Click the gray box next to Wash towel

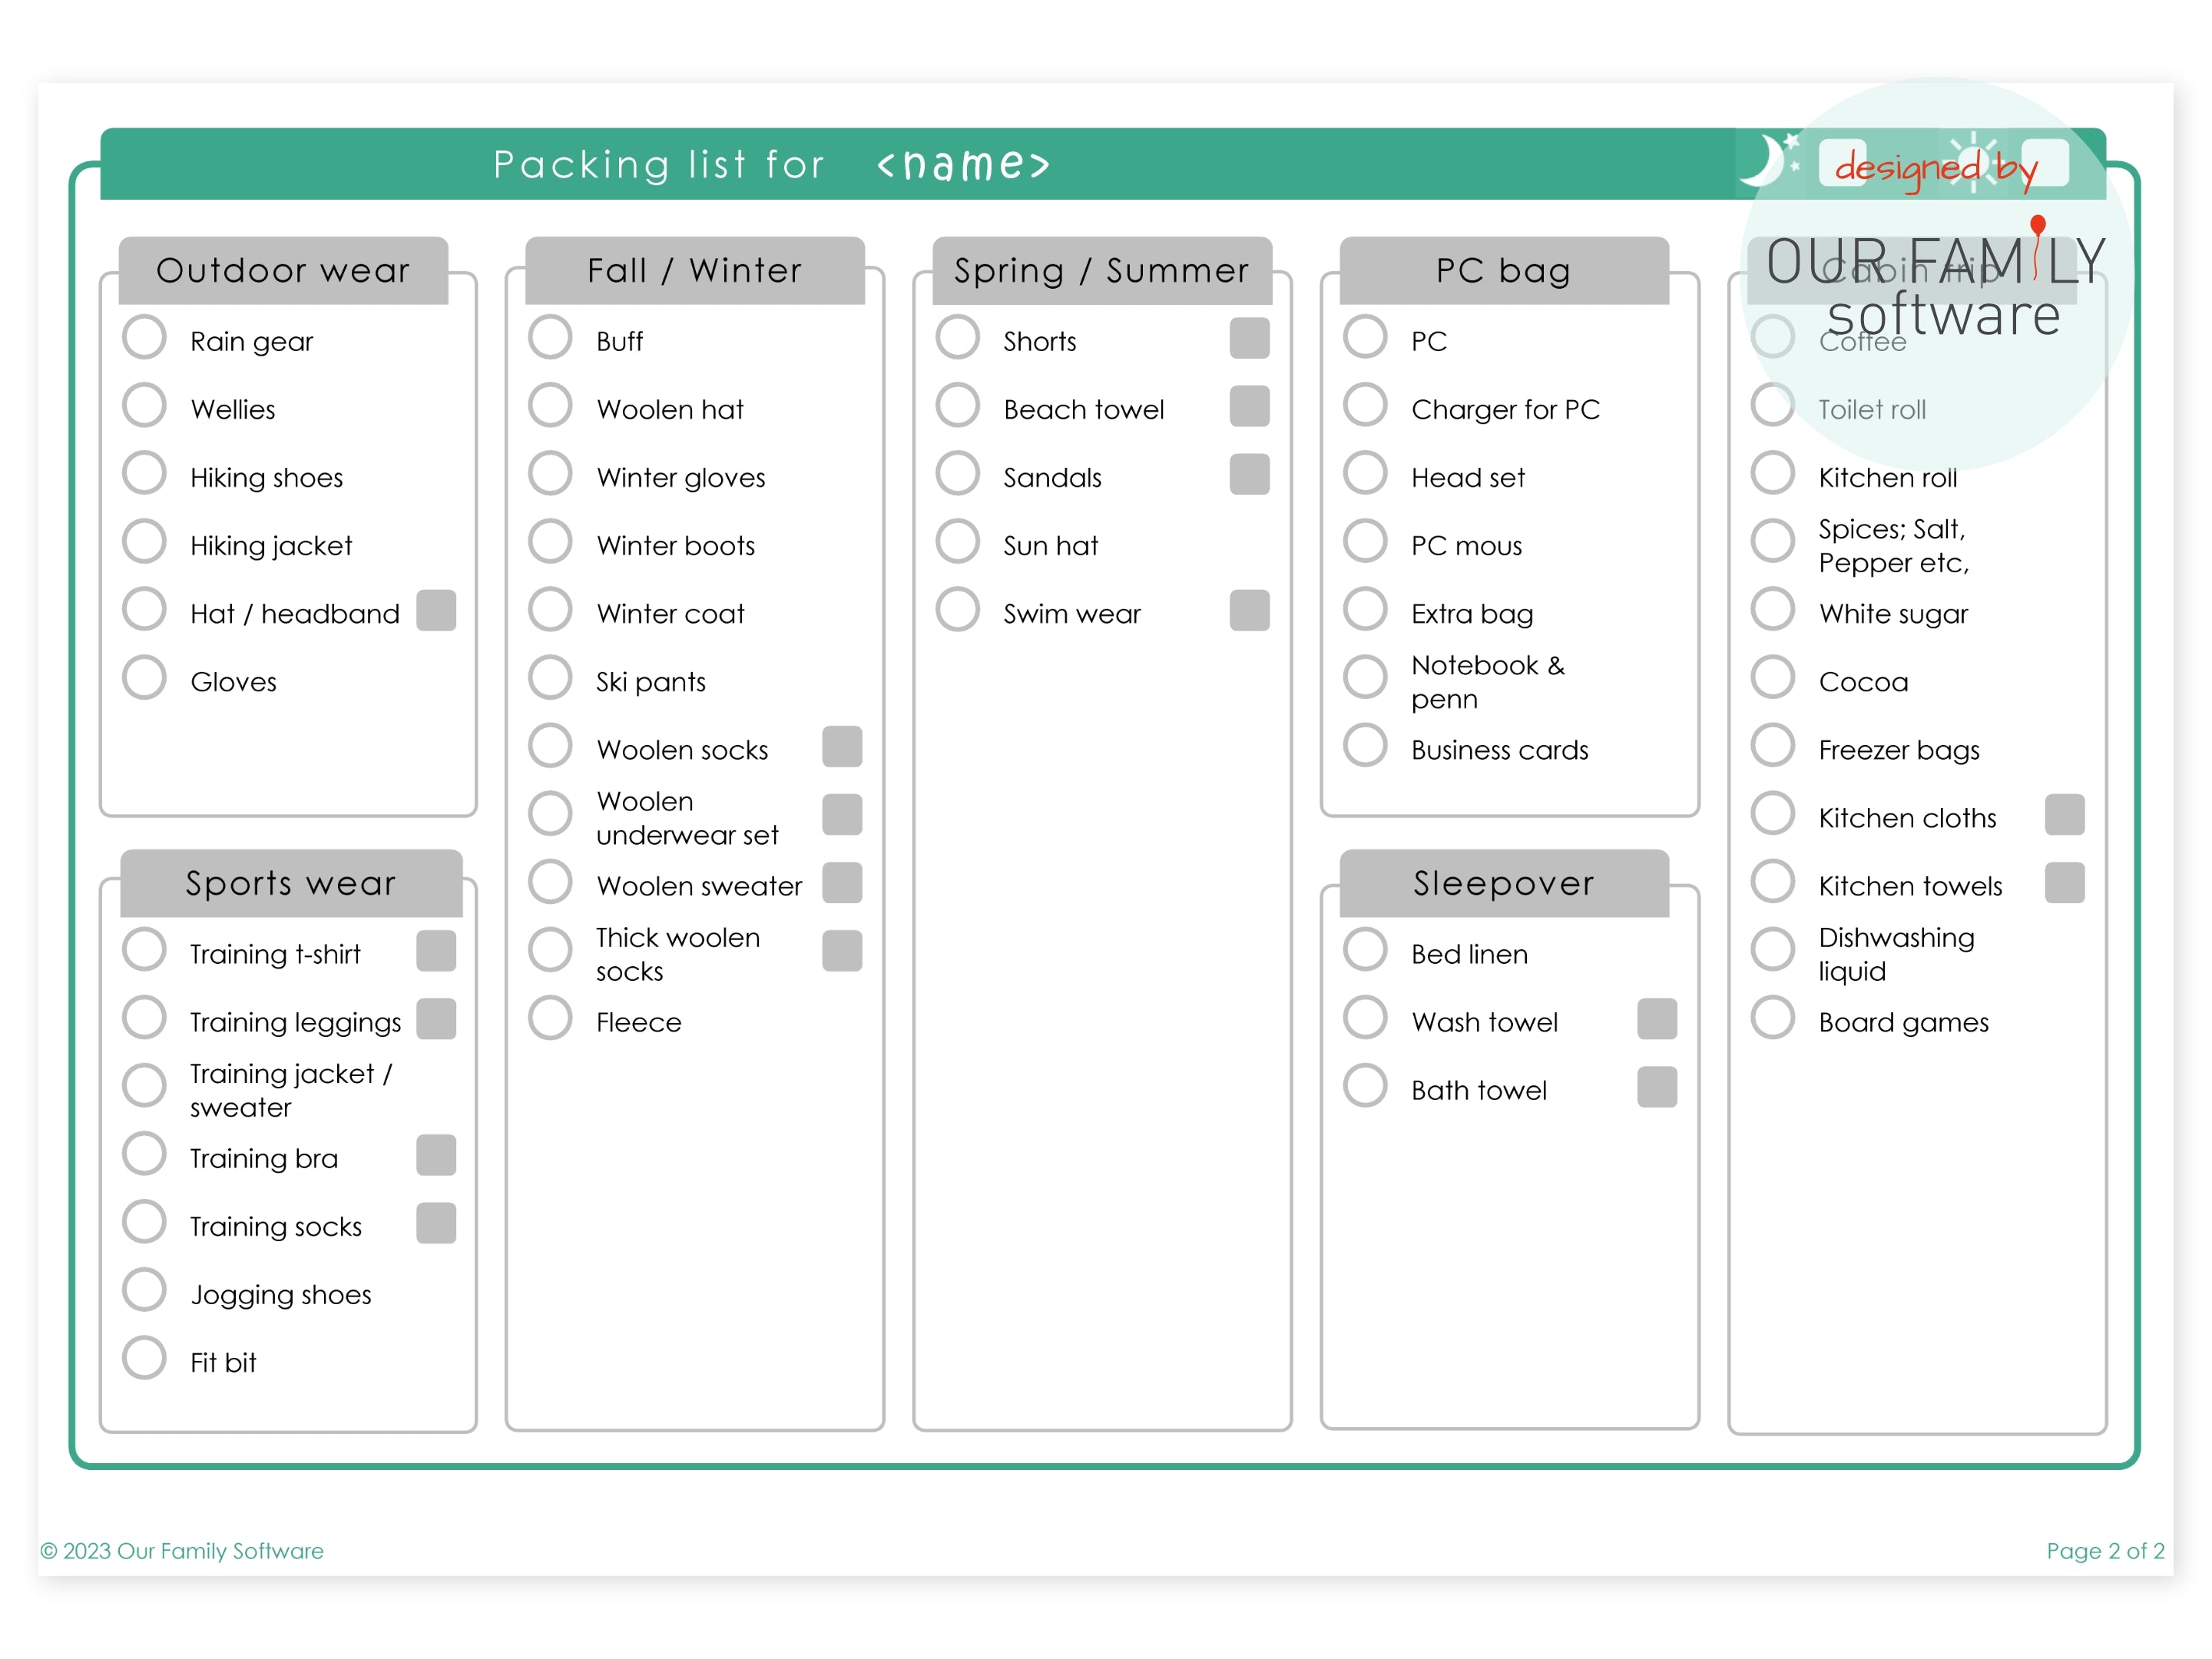pos(1657,1018)
